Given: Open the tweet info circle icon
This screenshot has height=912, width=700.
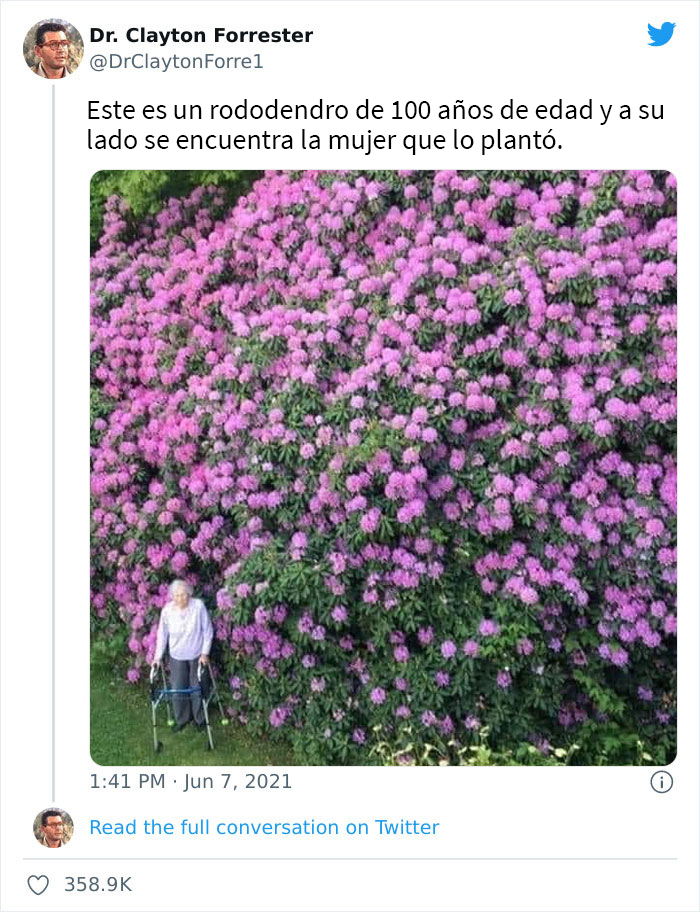Looking at the screenshot, I should (662, 782).
